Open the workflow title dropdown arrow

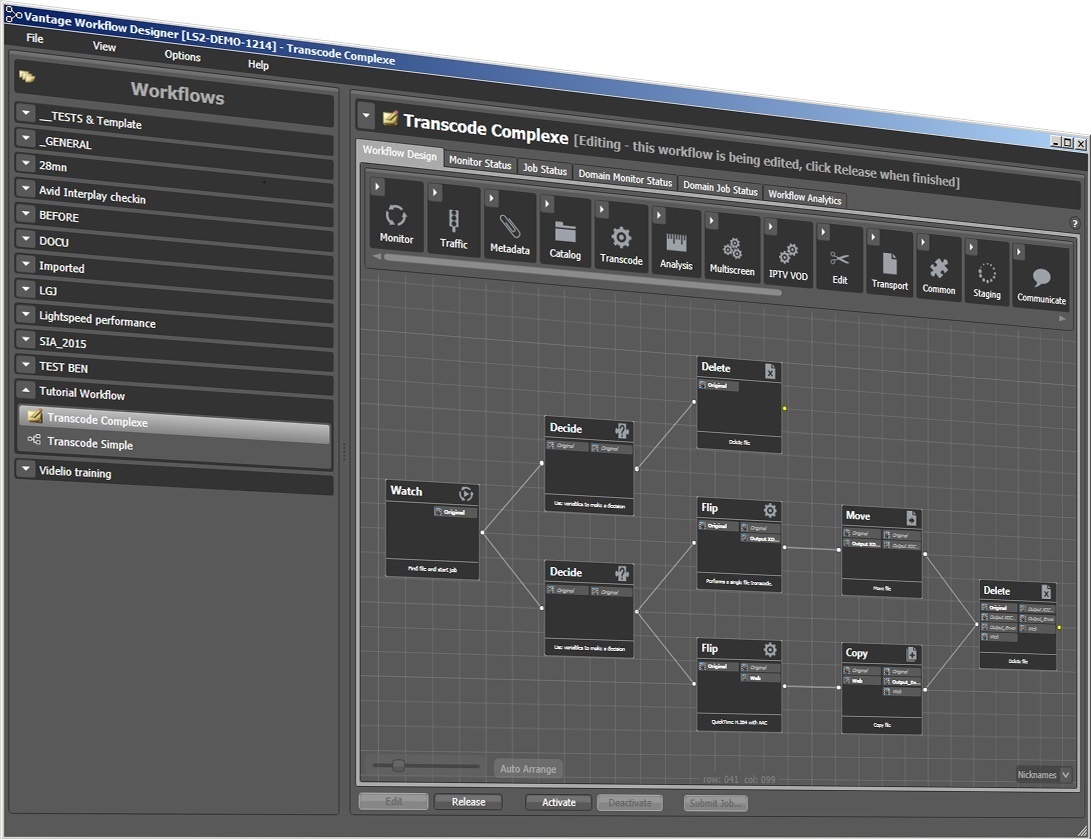click(366, 116)
